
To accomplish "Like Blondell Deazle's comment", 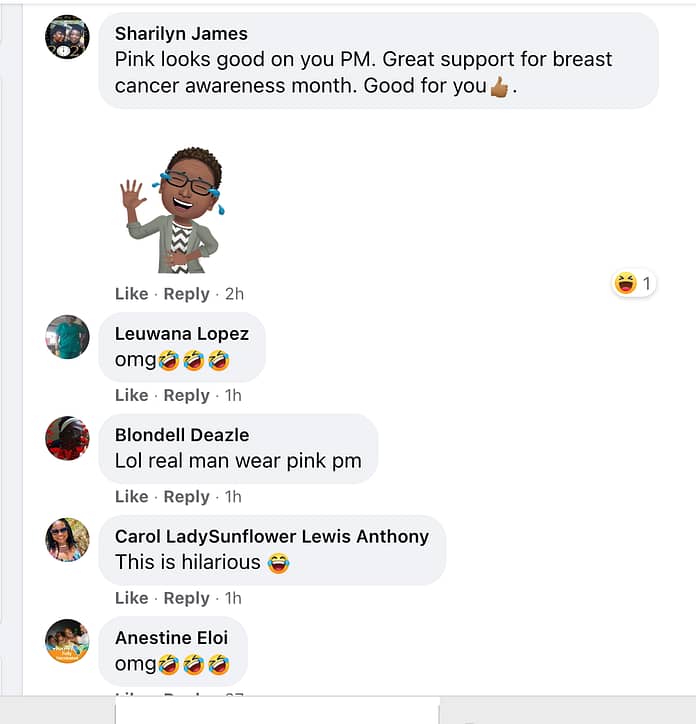I will (132, 496).
